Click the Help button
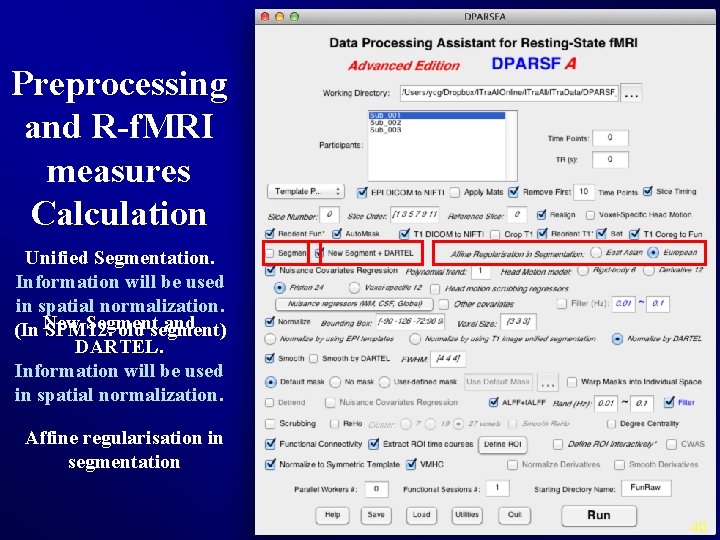The width and height of the screenshot is (720, 540). click(x=332, y=515)
